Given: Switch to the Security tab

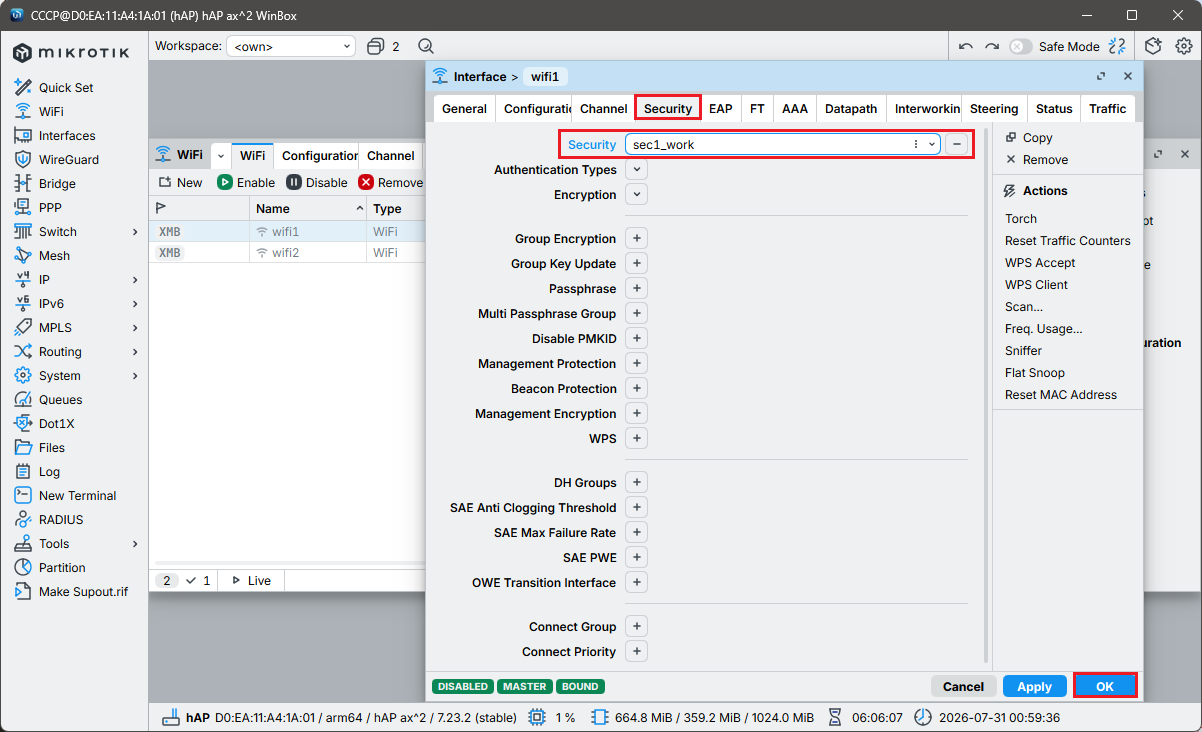Looking at the screenshot, I should tap(668, 108).
